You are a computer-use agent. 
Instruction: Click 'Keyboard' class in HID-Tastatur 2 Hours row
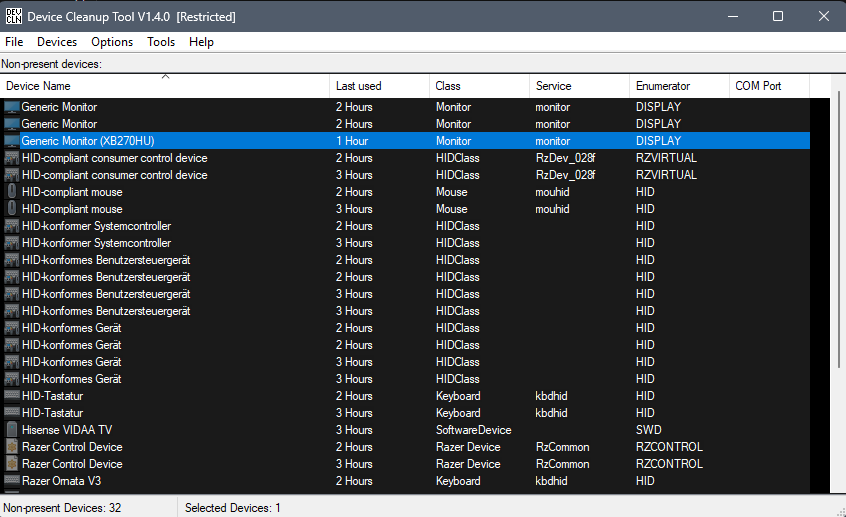point(458,396)
